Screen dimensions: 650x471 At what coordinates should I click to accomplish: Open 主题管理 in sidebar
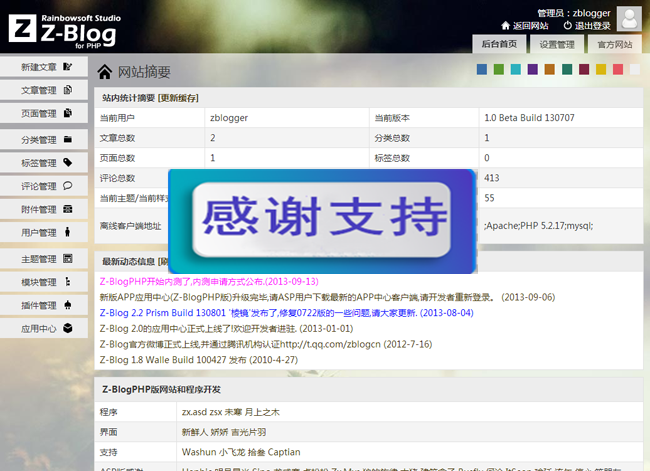(x=44, y=259)
